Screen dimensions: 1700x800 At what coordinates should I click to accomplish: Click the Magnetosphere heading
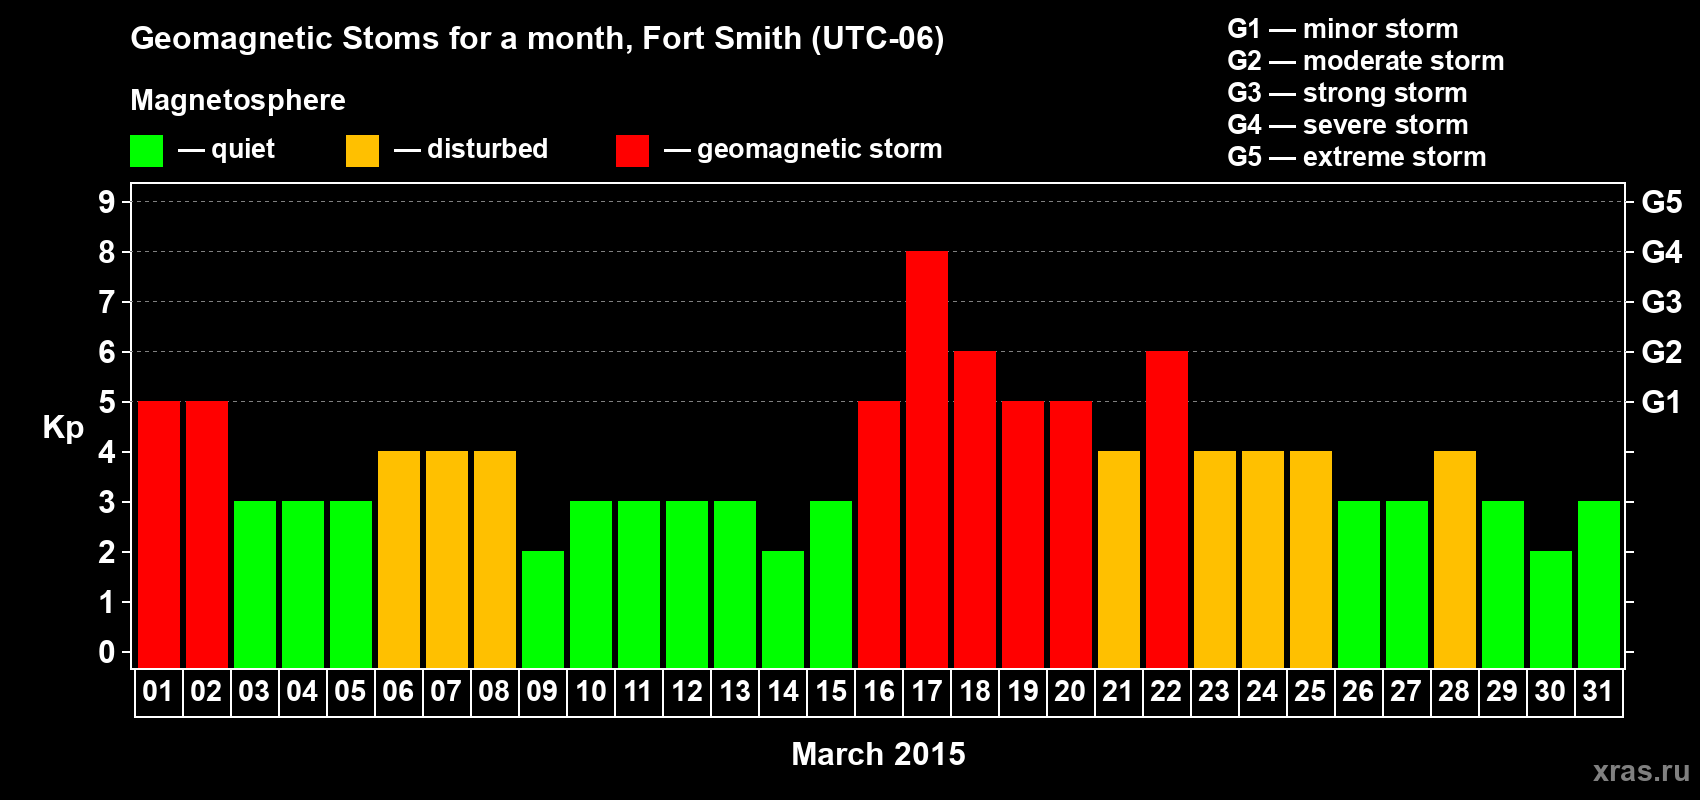238,101
